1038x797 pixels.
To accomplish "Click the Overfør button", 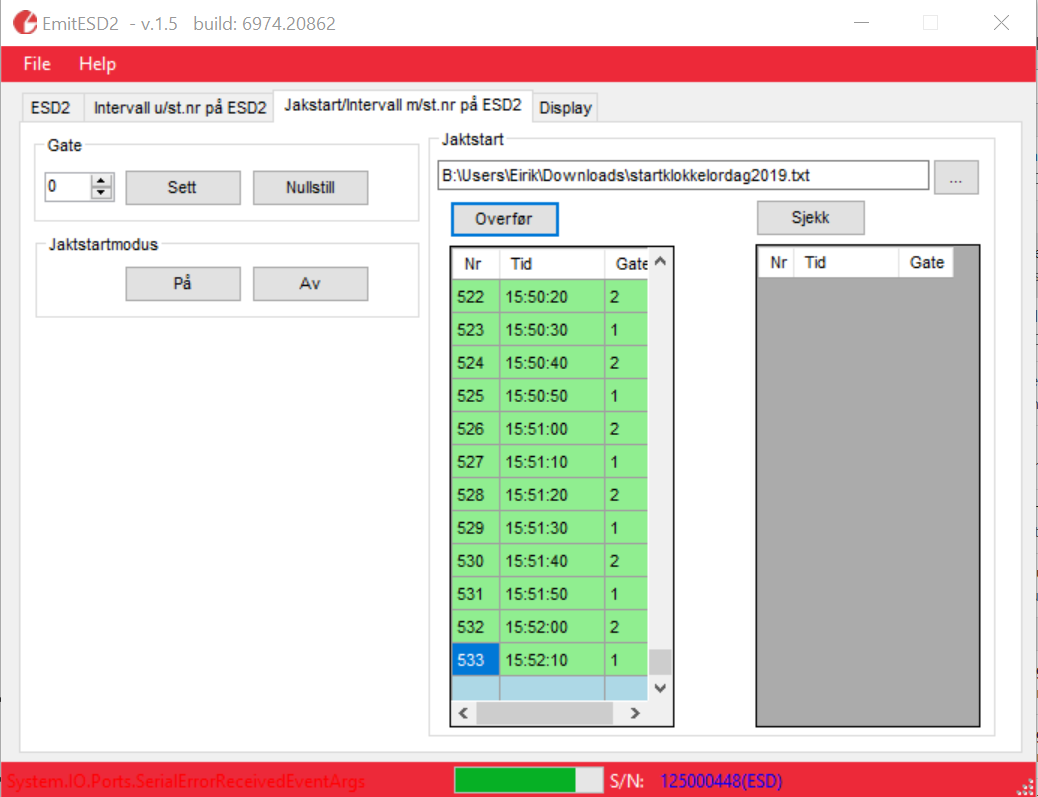I will [504, 219].
